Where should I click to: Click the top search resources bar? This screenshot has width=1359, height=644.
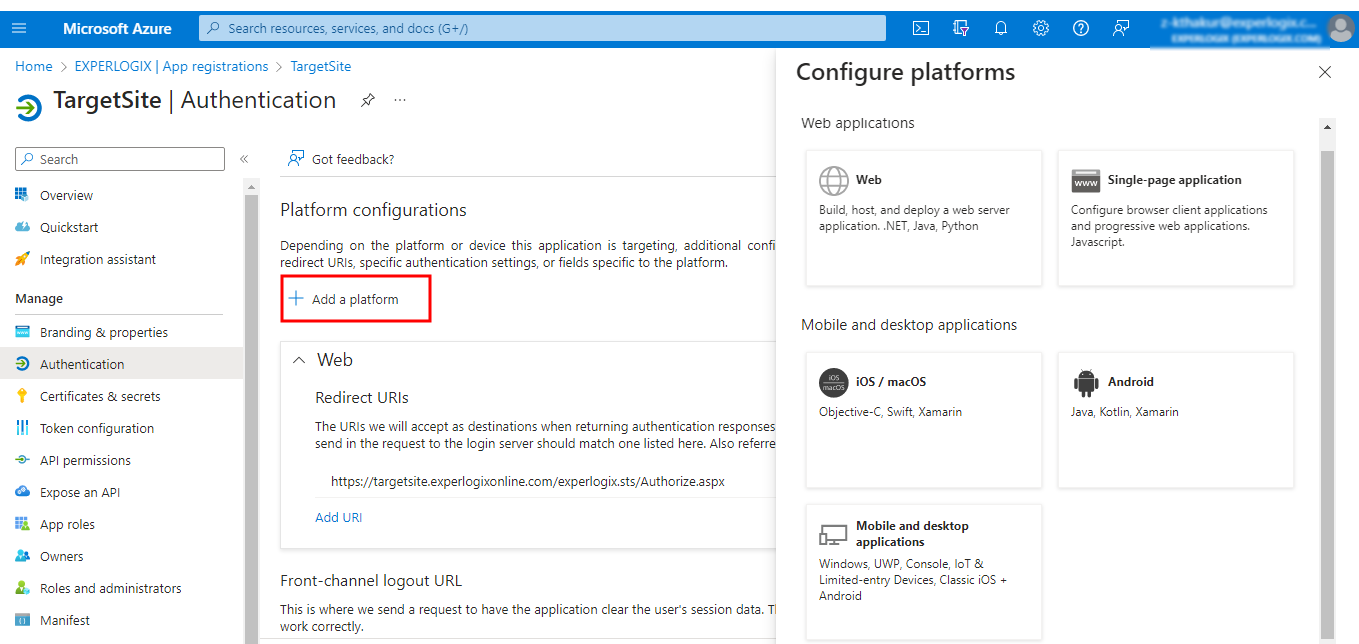point(542,28)
